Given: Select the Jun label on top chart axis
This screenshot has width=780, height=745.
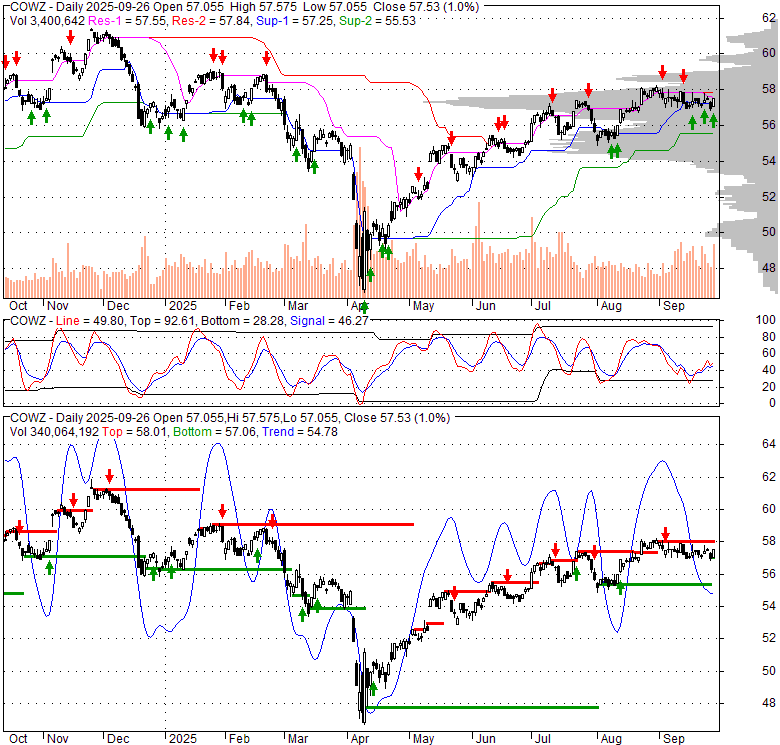Looking at the screenshot, I should coord(486,306).
